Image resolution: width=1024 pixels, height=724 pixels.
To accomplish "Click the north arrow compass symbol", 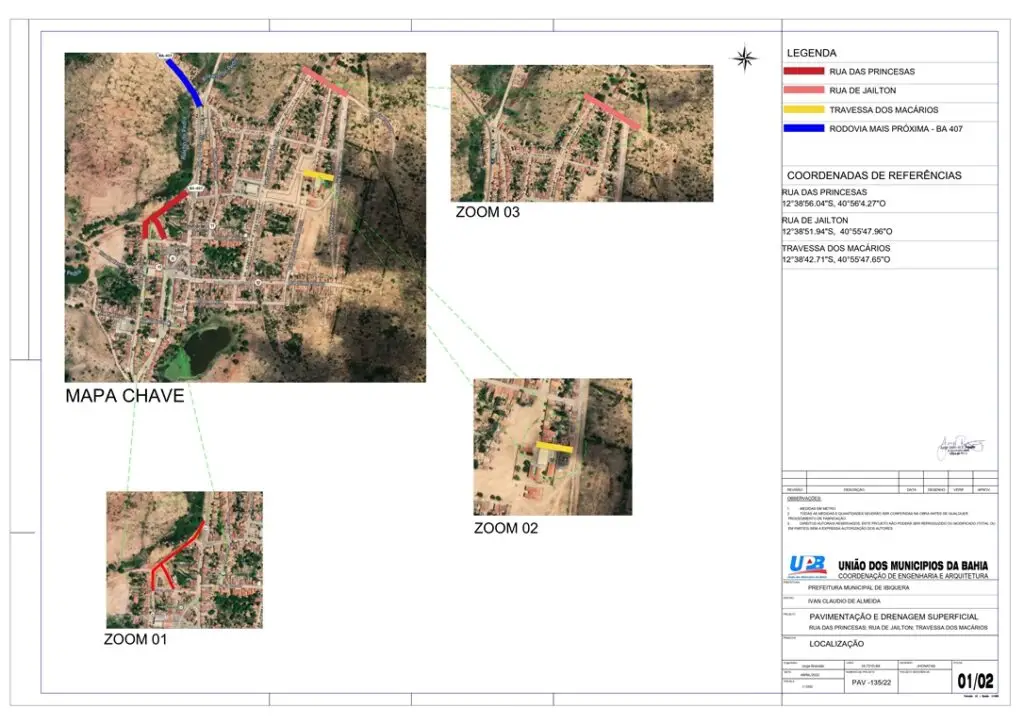I will 745,59.
